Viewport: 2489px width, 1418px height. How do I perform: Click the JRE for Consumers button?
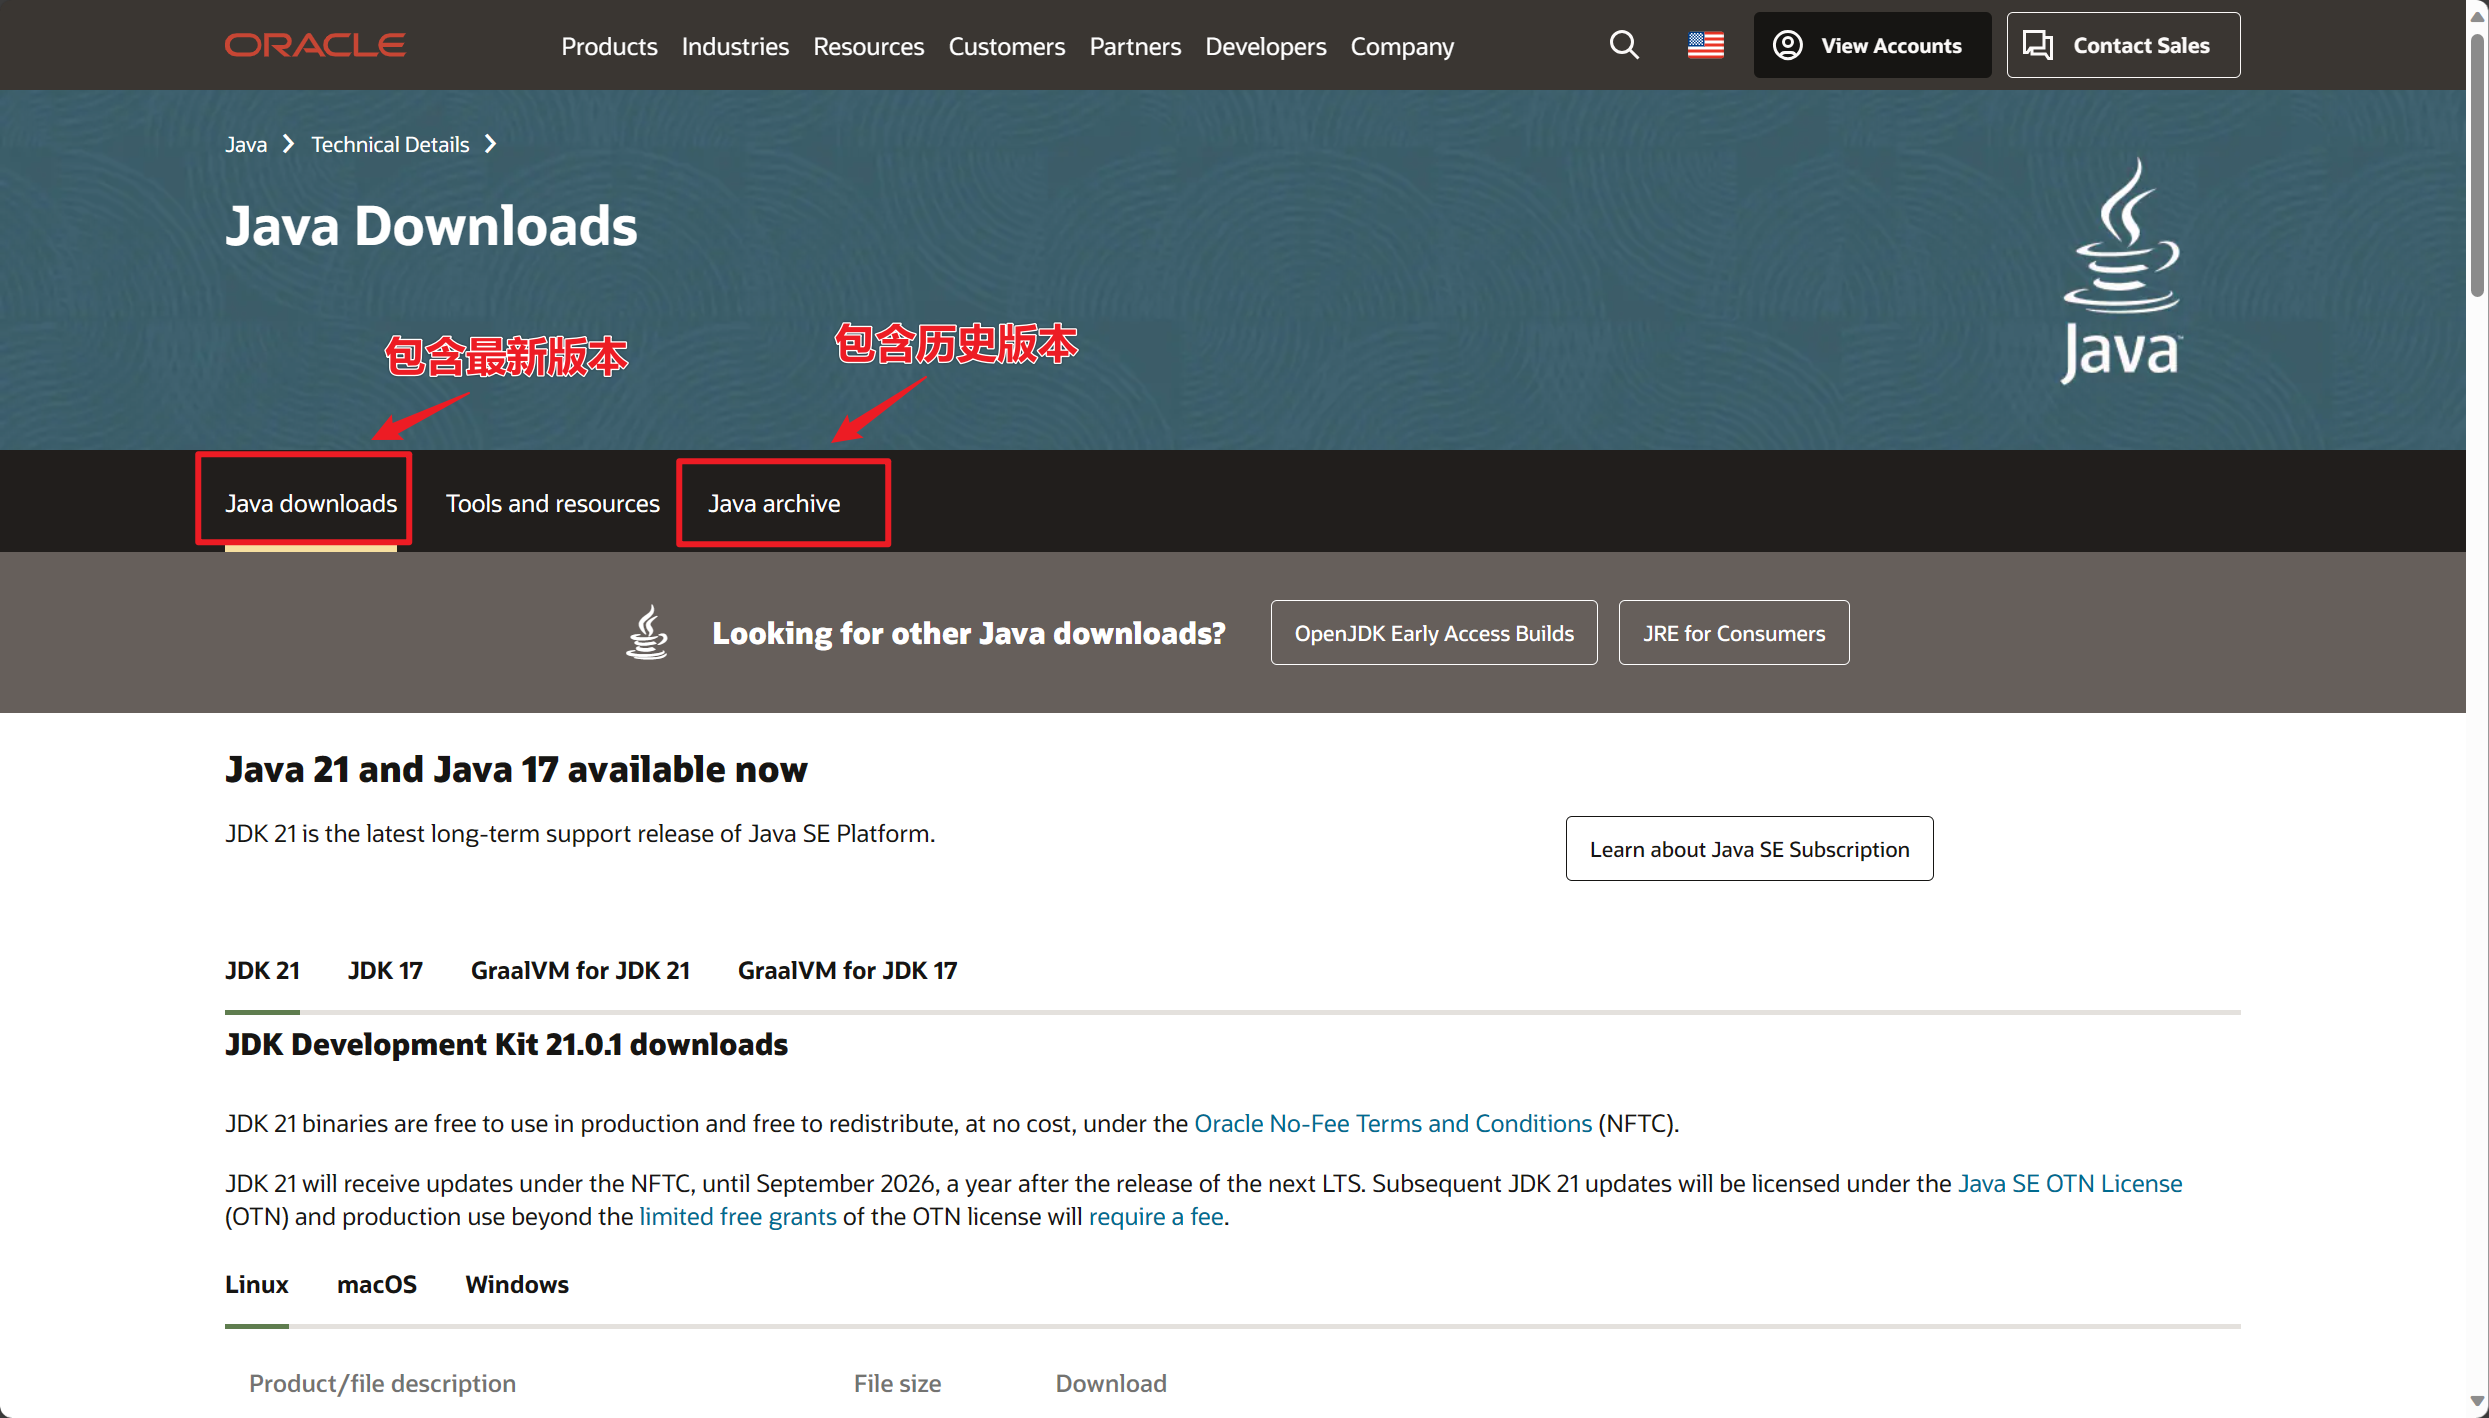click(1733, 633)
